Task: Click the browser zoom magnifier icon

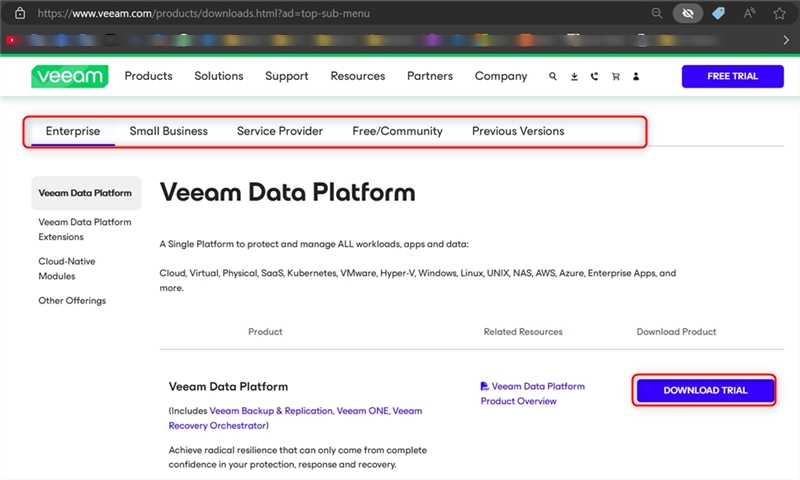Action: (x=657, y=14)
